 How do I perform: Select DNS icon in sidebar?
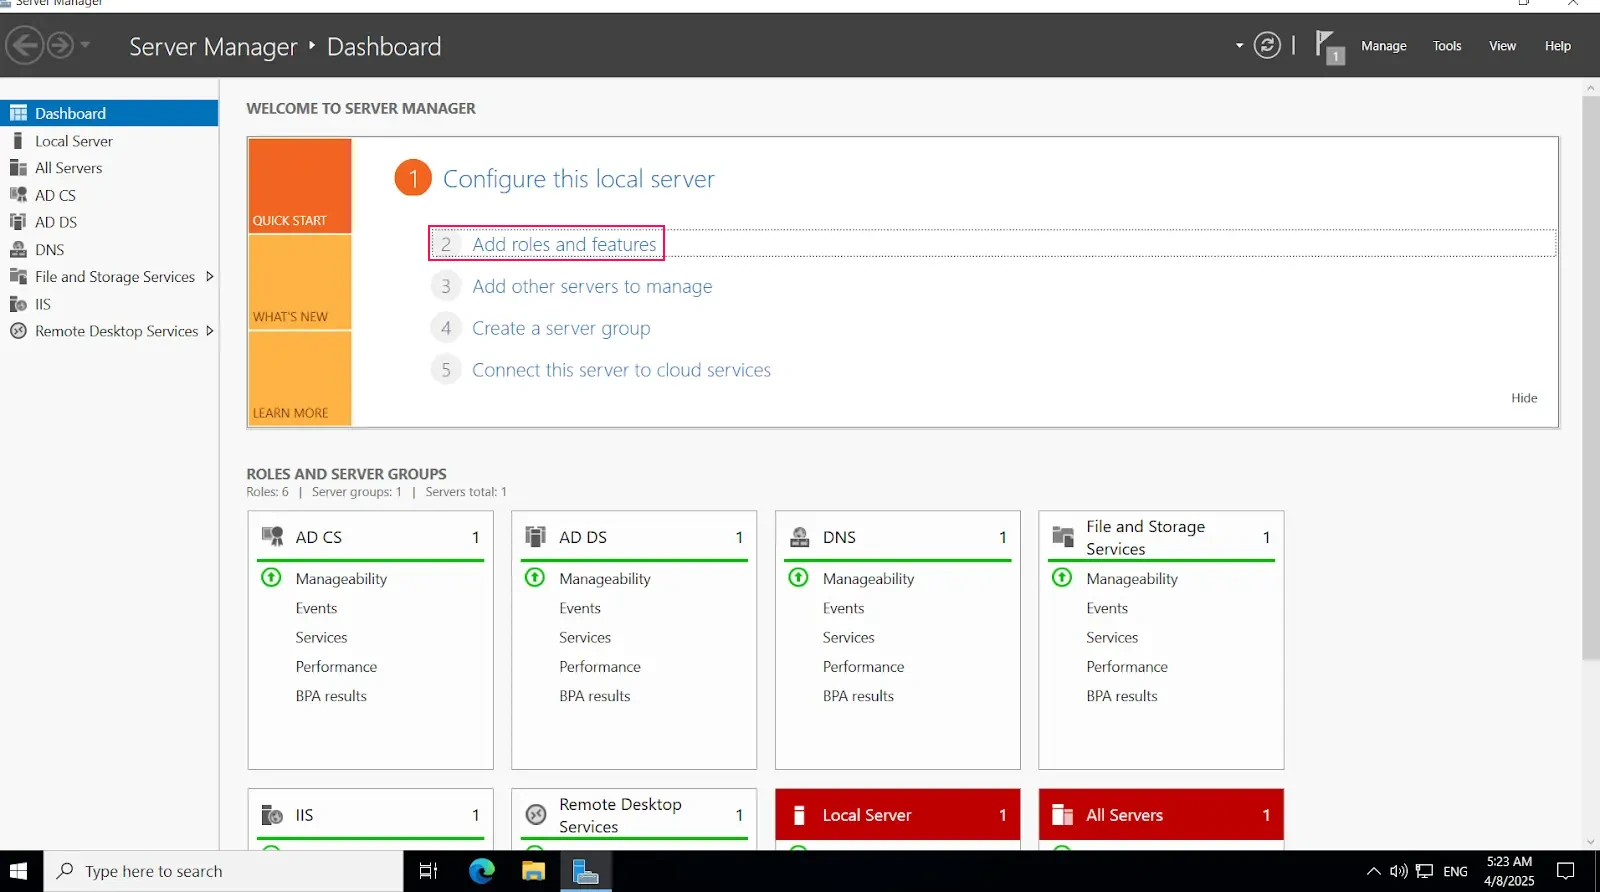coord(18,250)
